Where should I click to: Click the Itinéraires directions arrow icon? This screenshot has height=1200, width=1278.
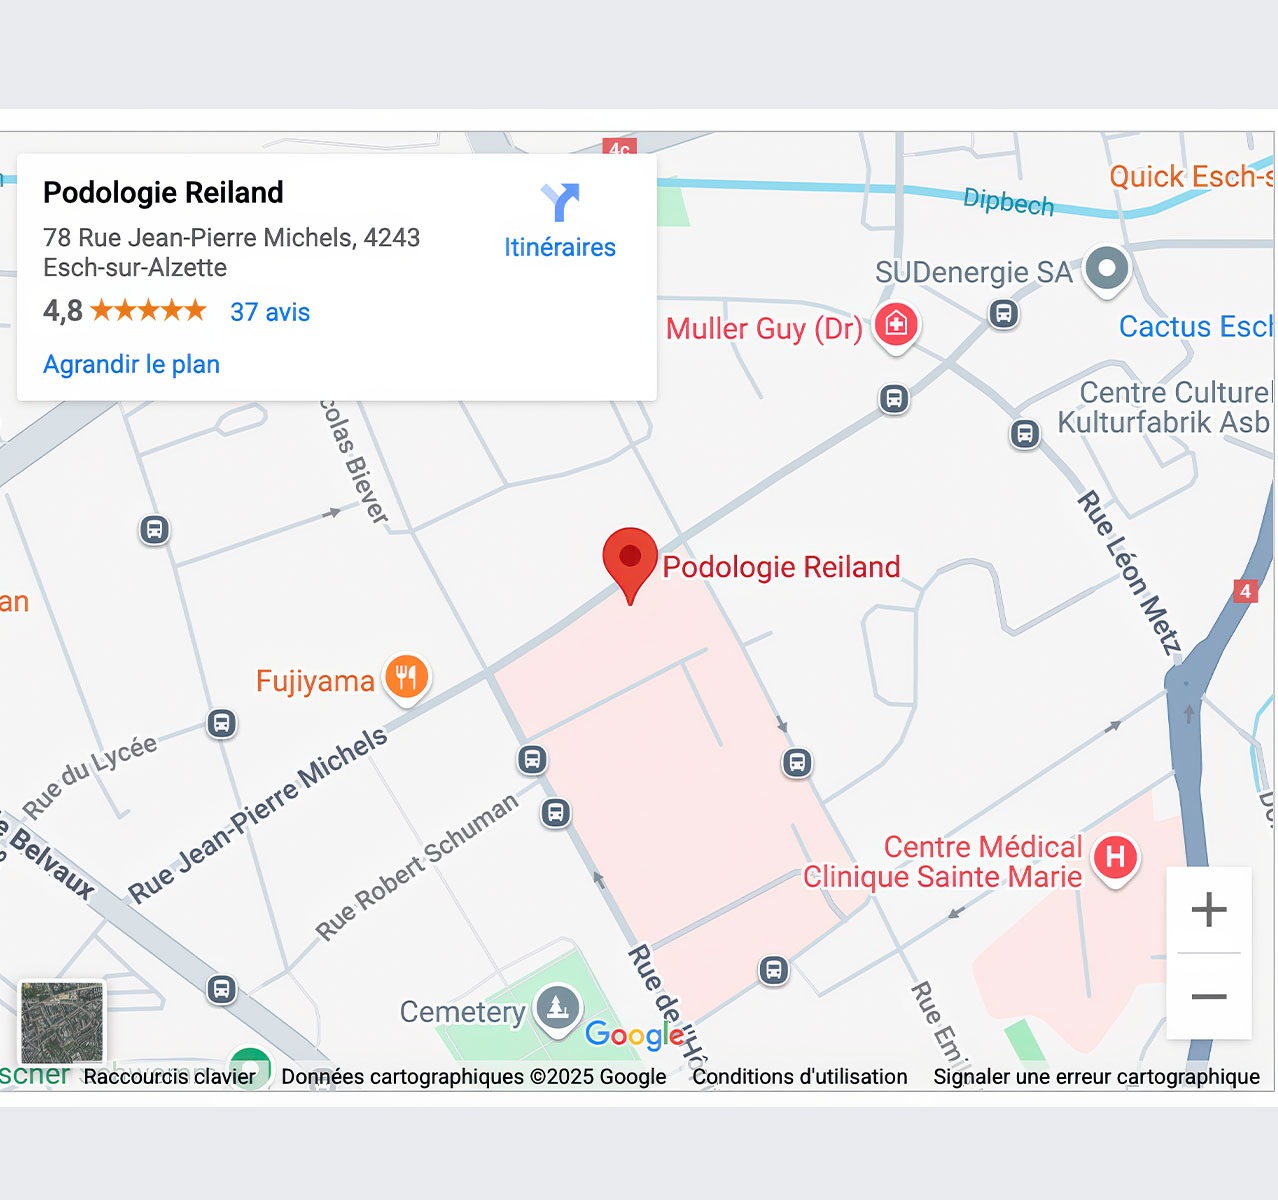pos(560,202)
